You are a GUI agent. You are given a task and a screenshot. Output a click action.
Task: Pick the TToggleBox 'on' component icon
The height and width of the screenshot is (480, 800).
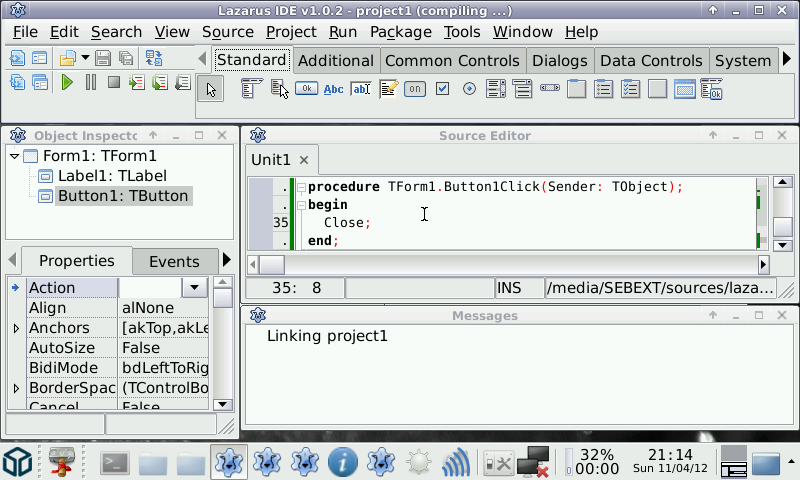(x=415, y=89)
